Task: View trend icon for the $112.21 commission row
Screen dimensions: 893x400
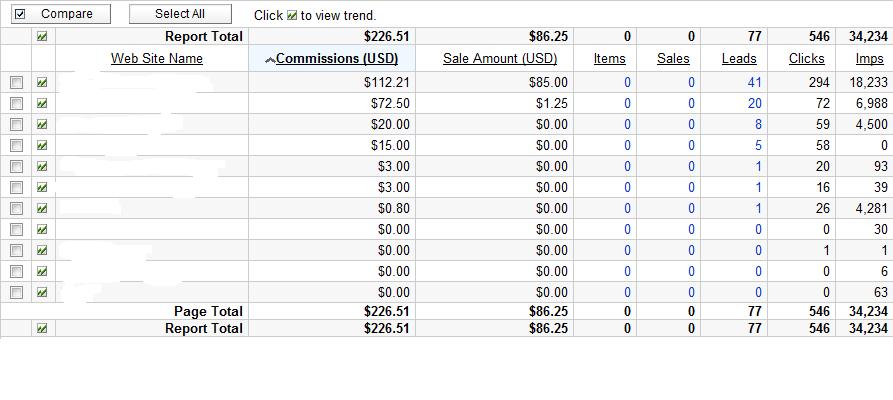Action: tap(42, 83)
